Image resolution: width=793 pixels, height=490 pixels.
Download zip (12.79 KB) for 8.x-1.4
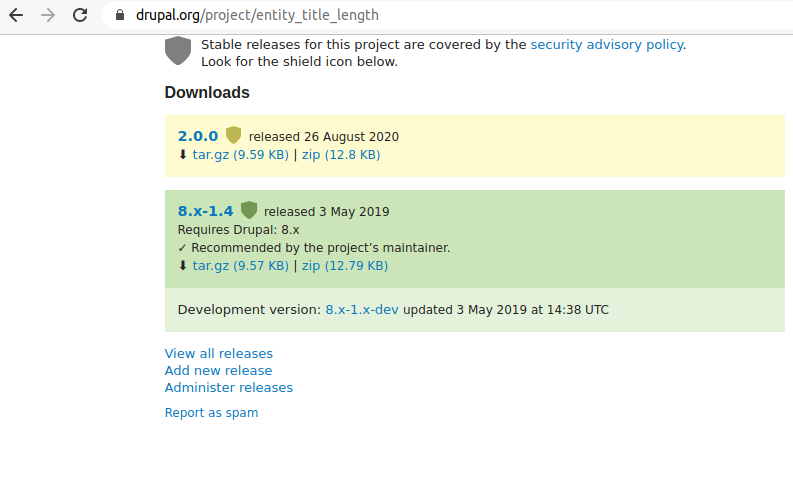[x=345, y=265]
